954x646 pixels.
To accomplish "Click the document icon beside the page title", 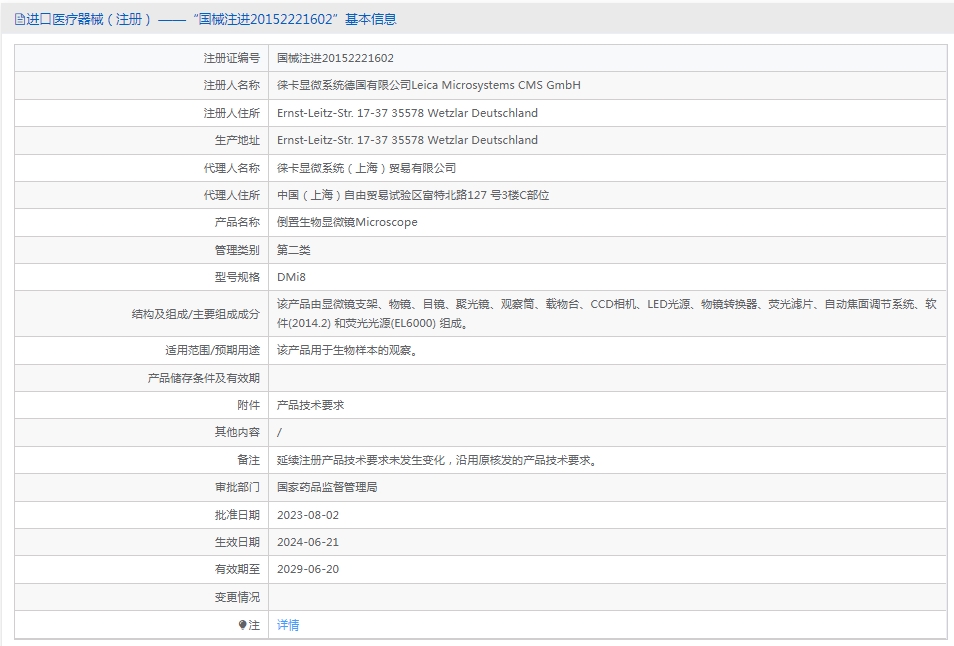I will 20,19.
